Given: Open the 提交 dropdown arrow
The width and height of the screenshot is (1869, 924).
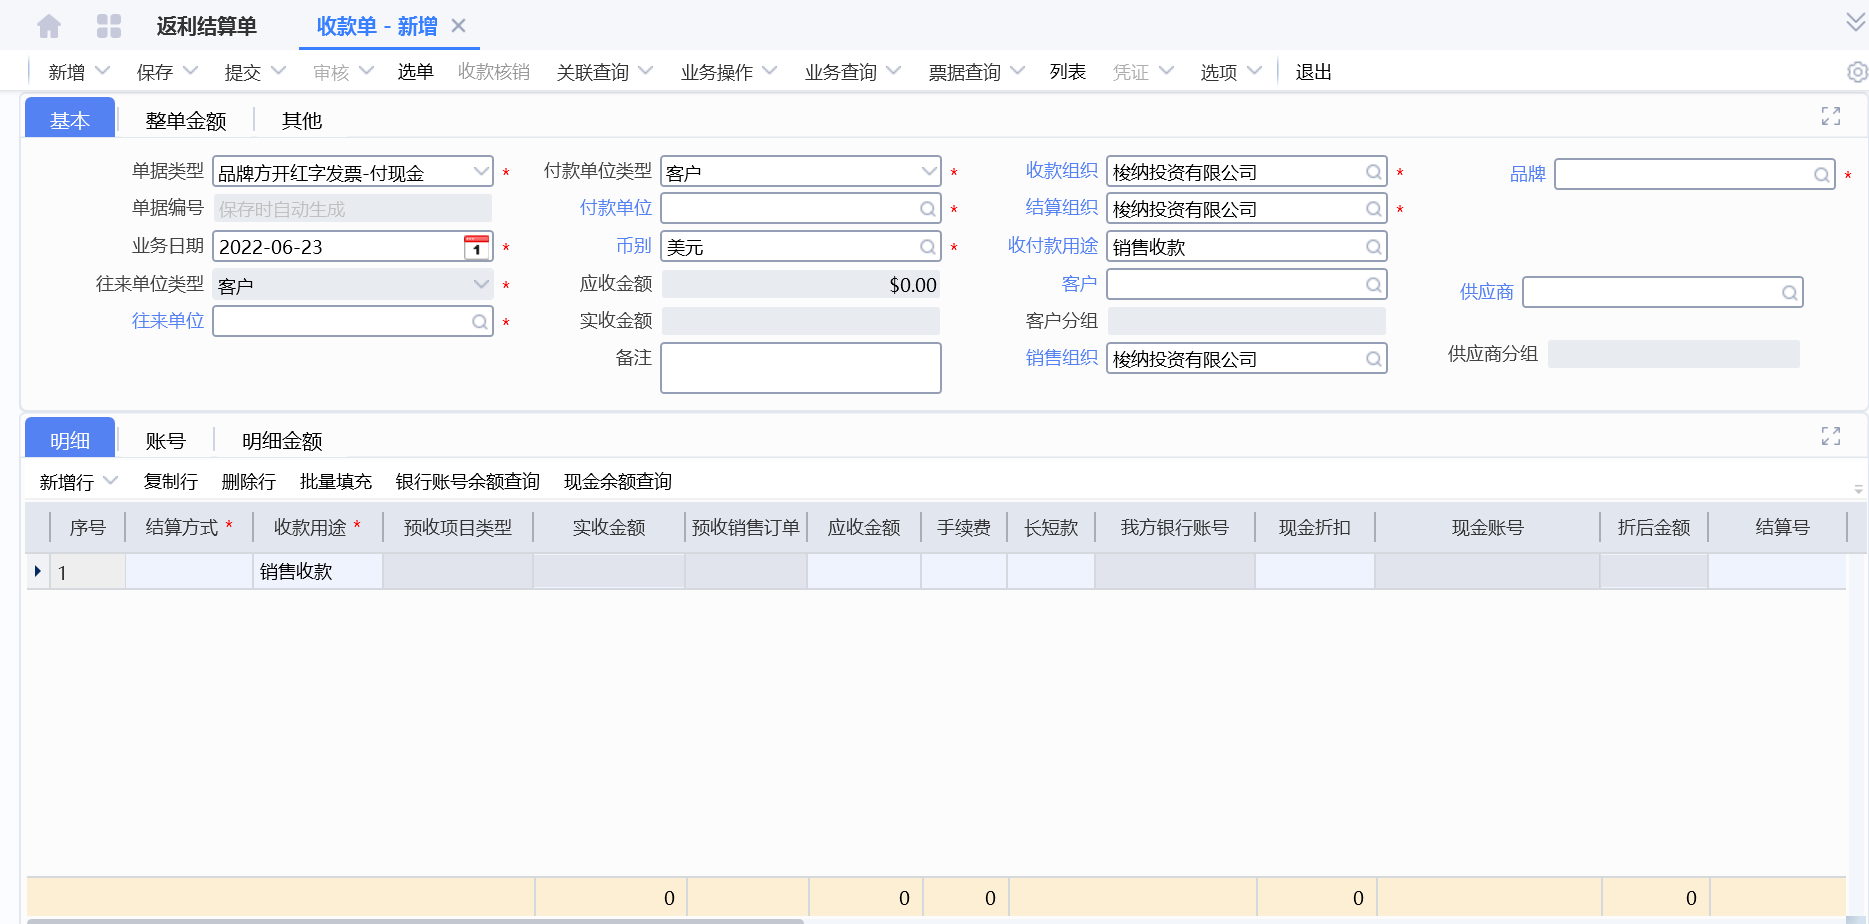Looking at the screenshot, I should [278, 71].
